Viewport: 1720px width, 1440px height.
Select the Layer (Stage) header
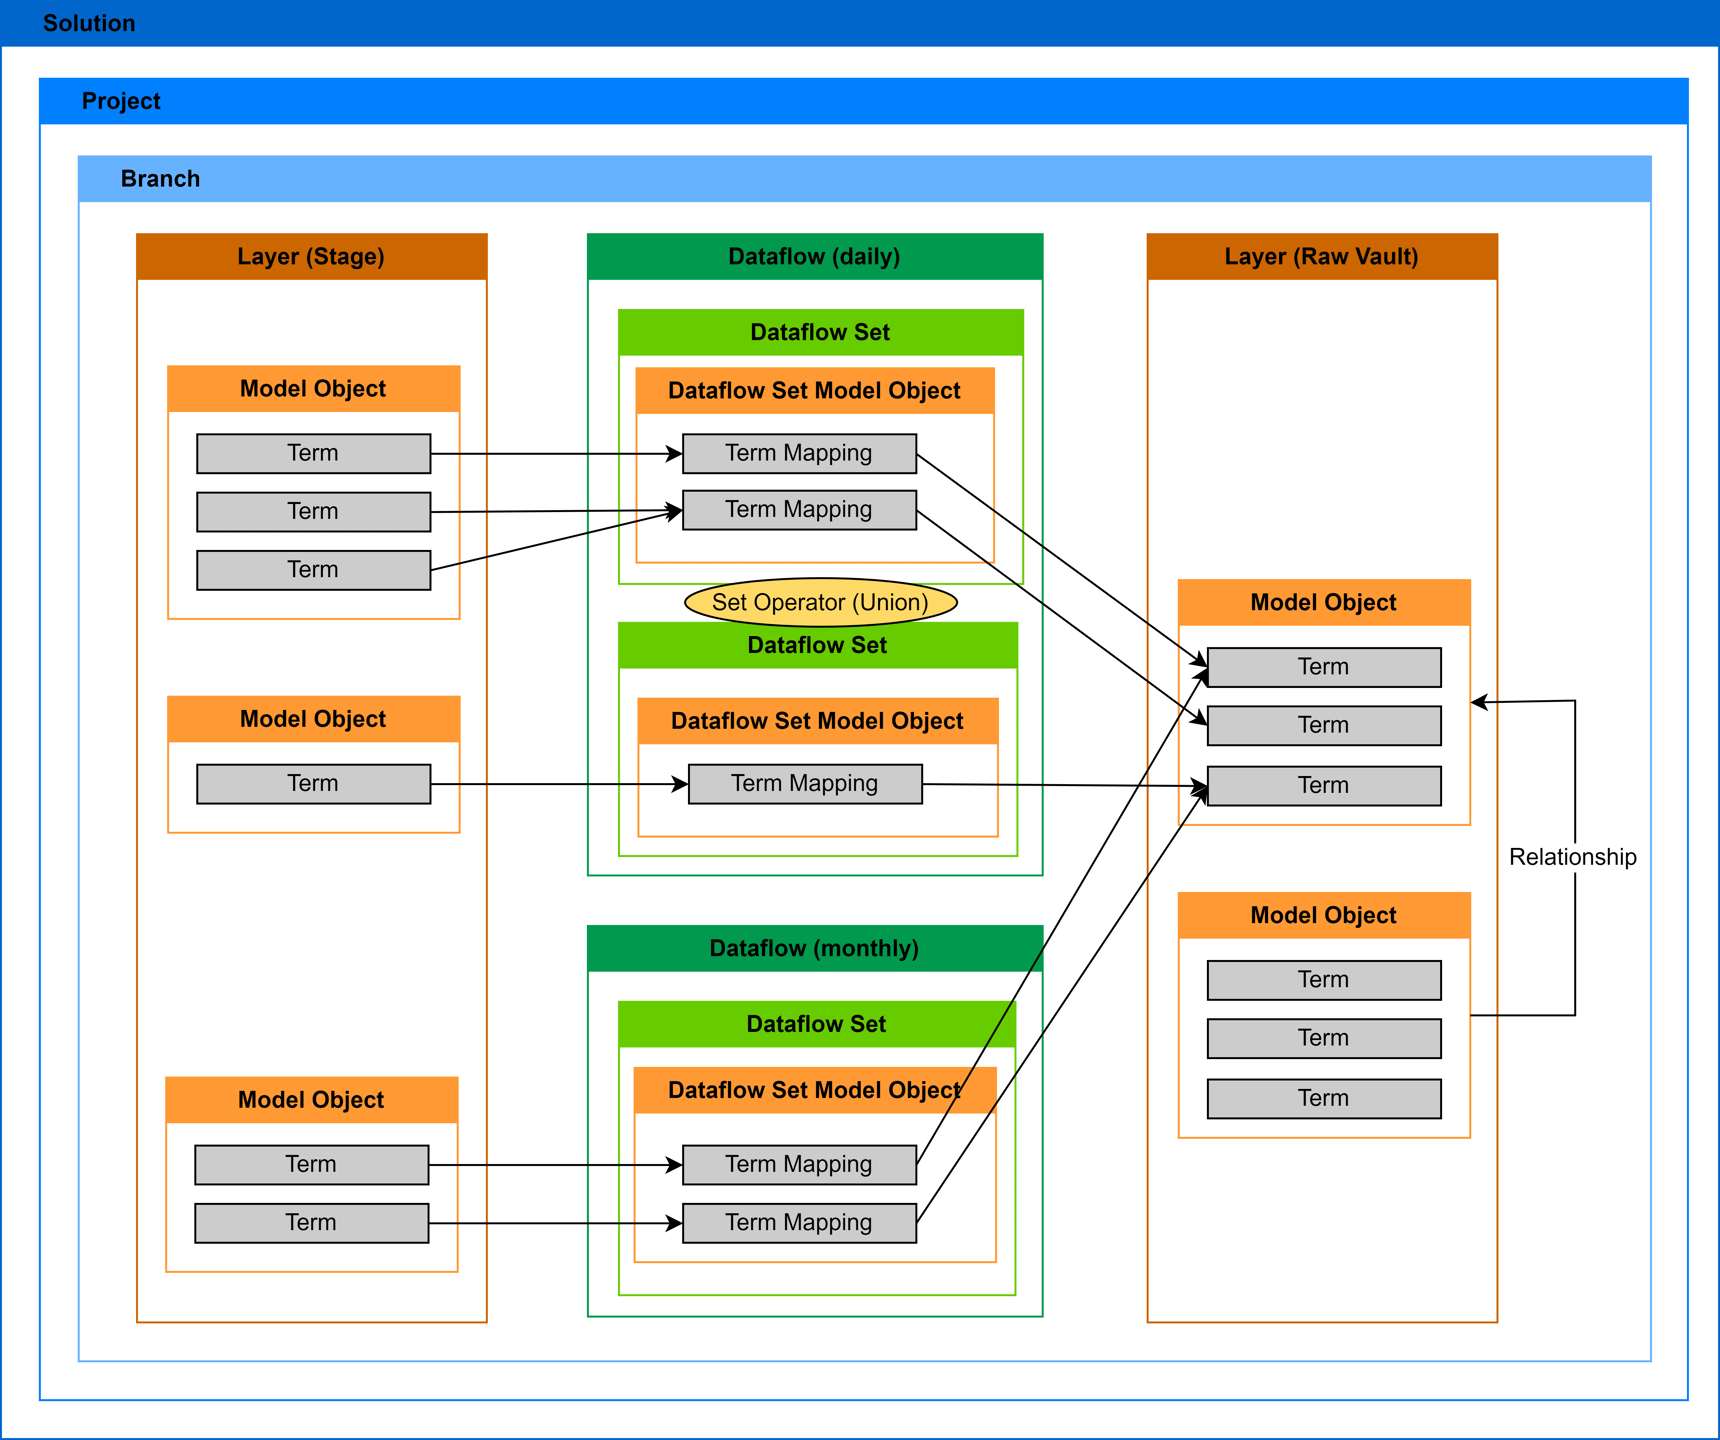pyautogui.click(x=311, y=257)
